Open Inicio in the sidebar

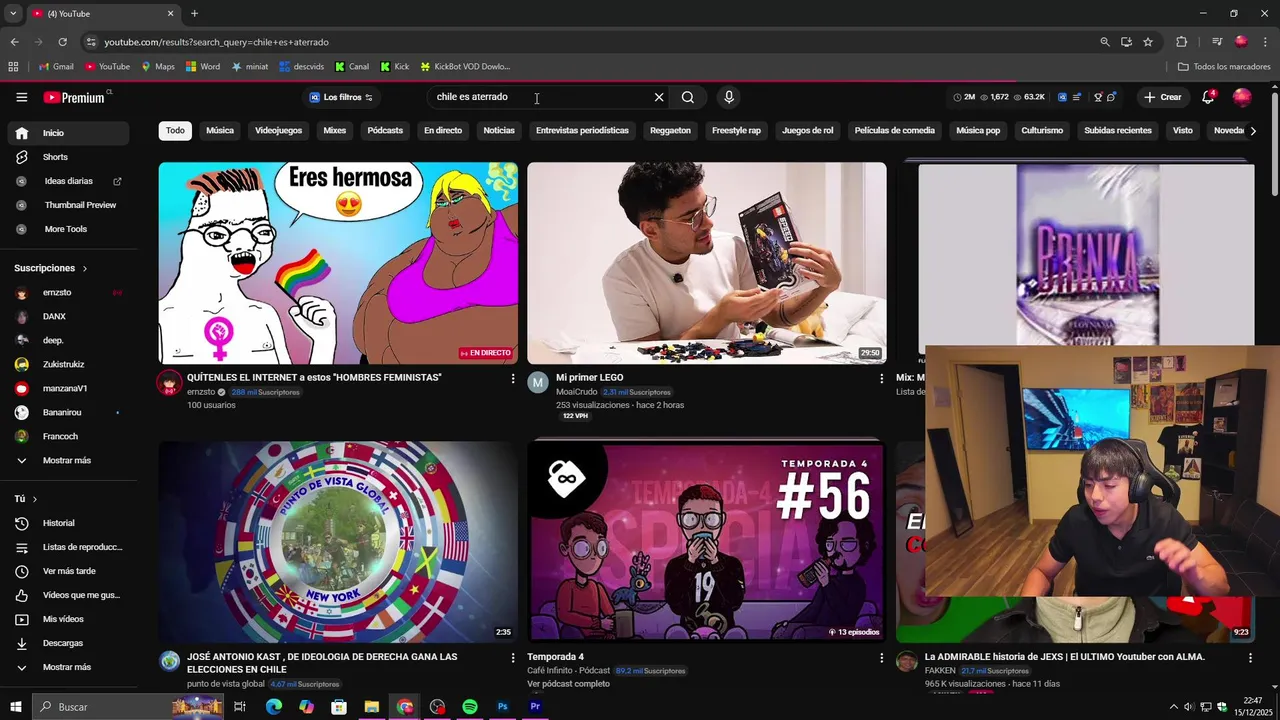coord(68,133)
